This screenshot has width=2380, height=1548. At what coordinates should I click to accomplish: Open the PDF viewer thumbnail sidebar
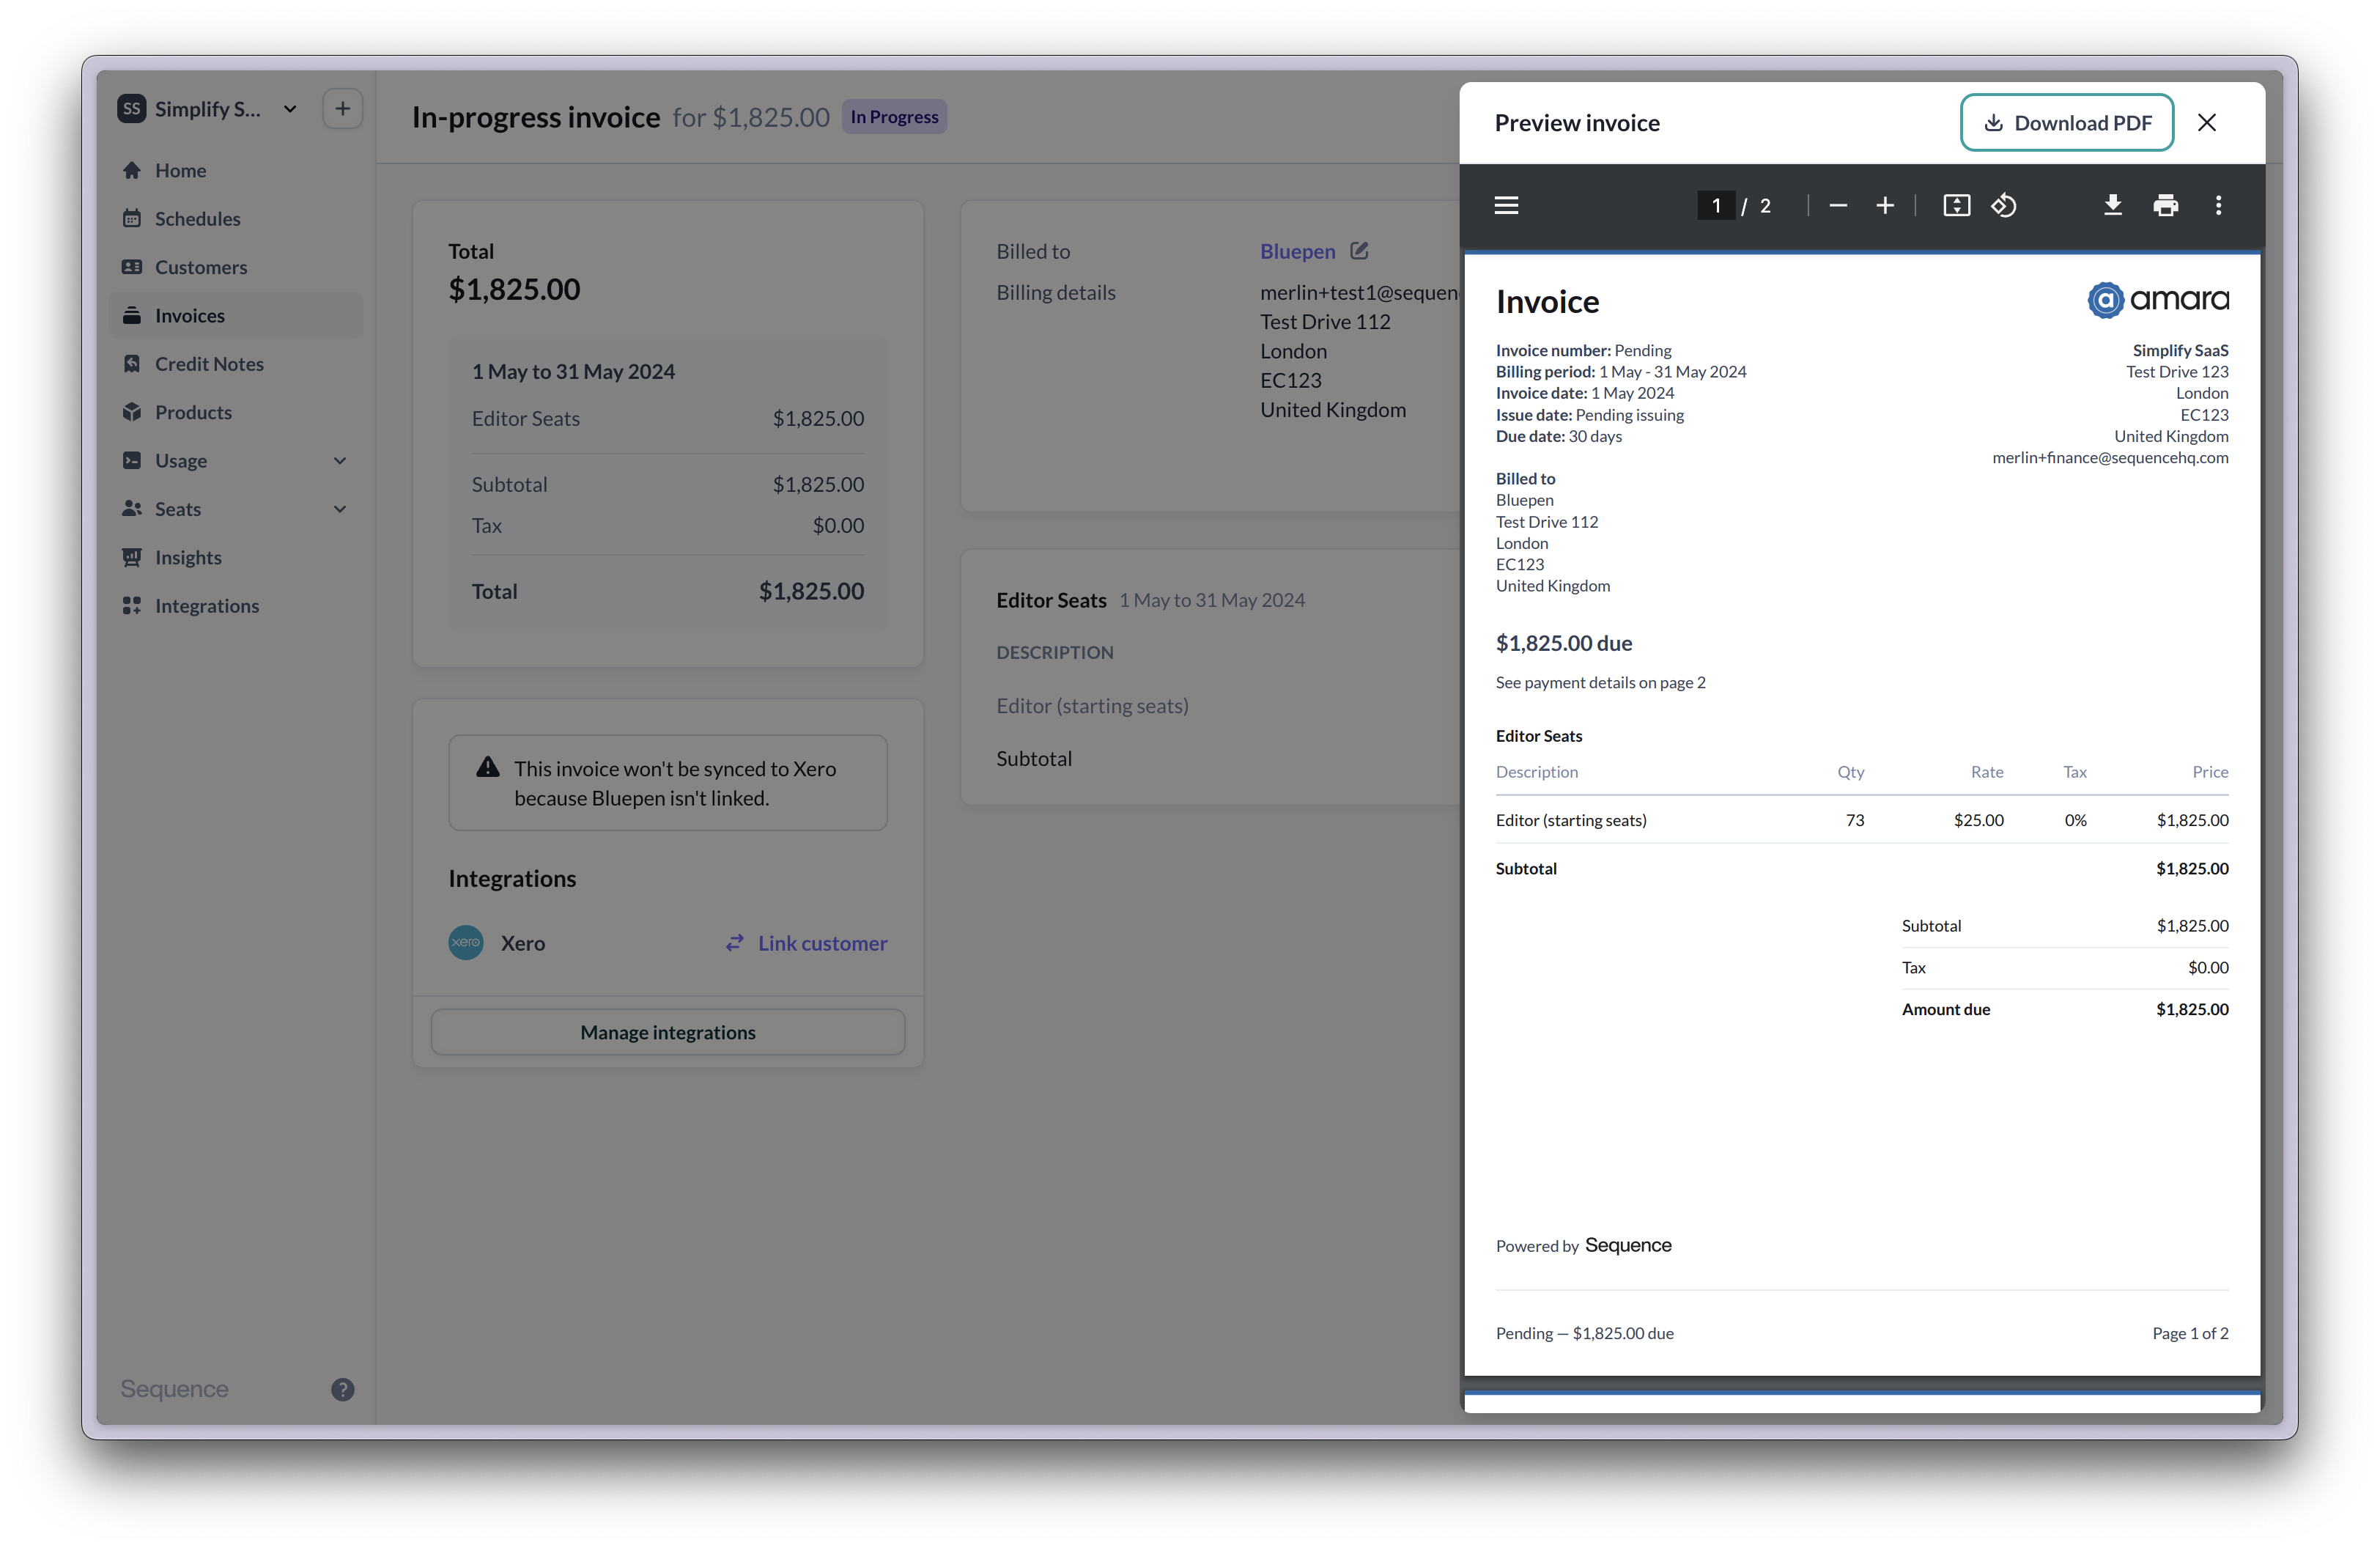tap(1506, 205)
